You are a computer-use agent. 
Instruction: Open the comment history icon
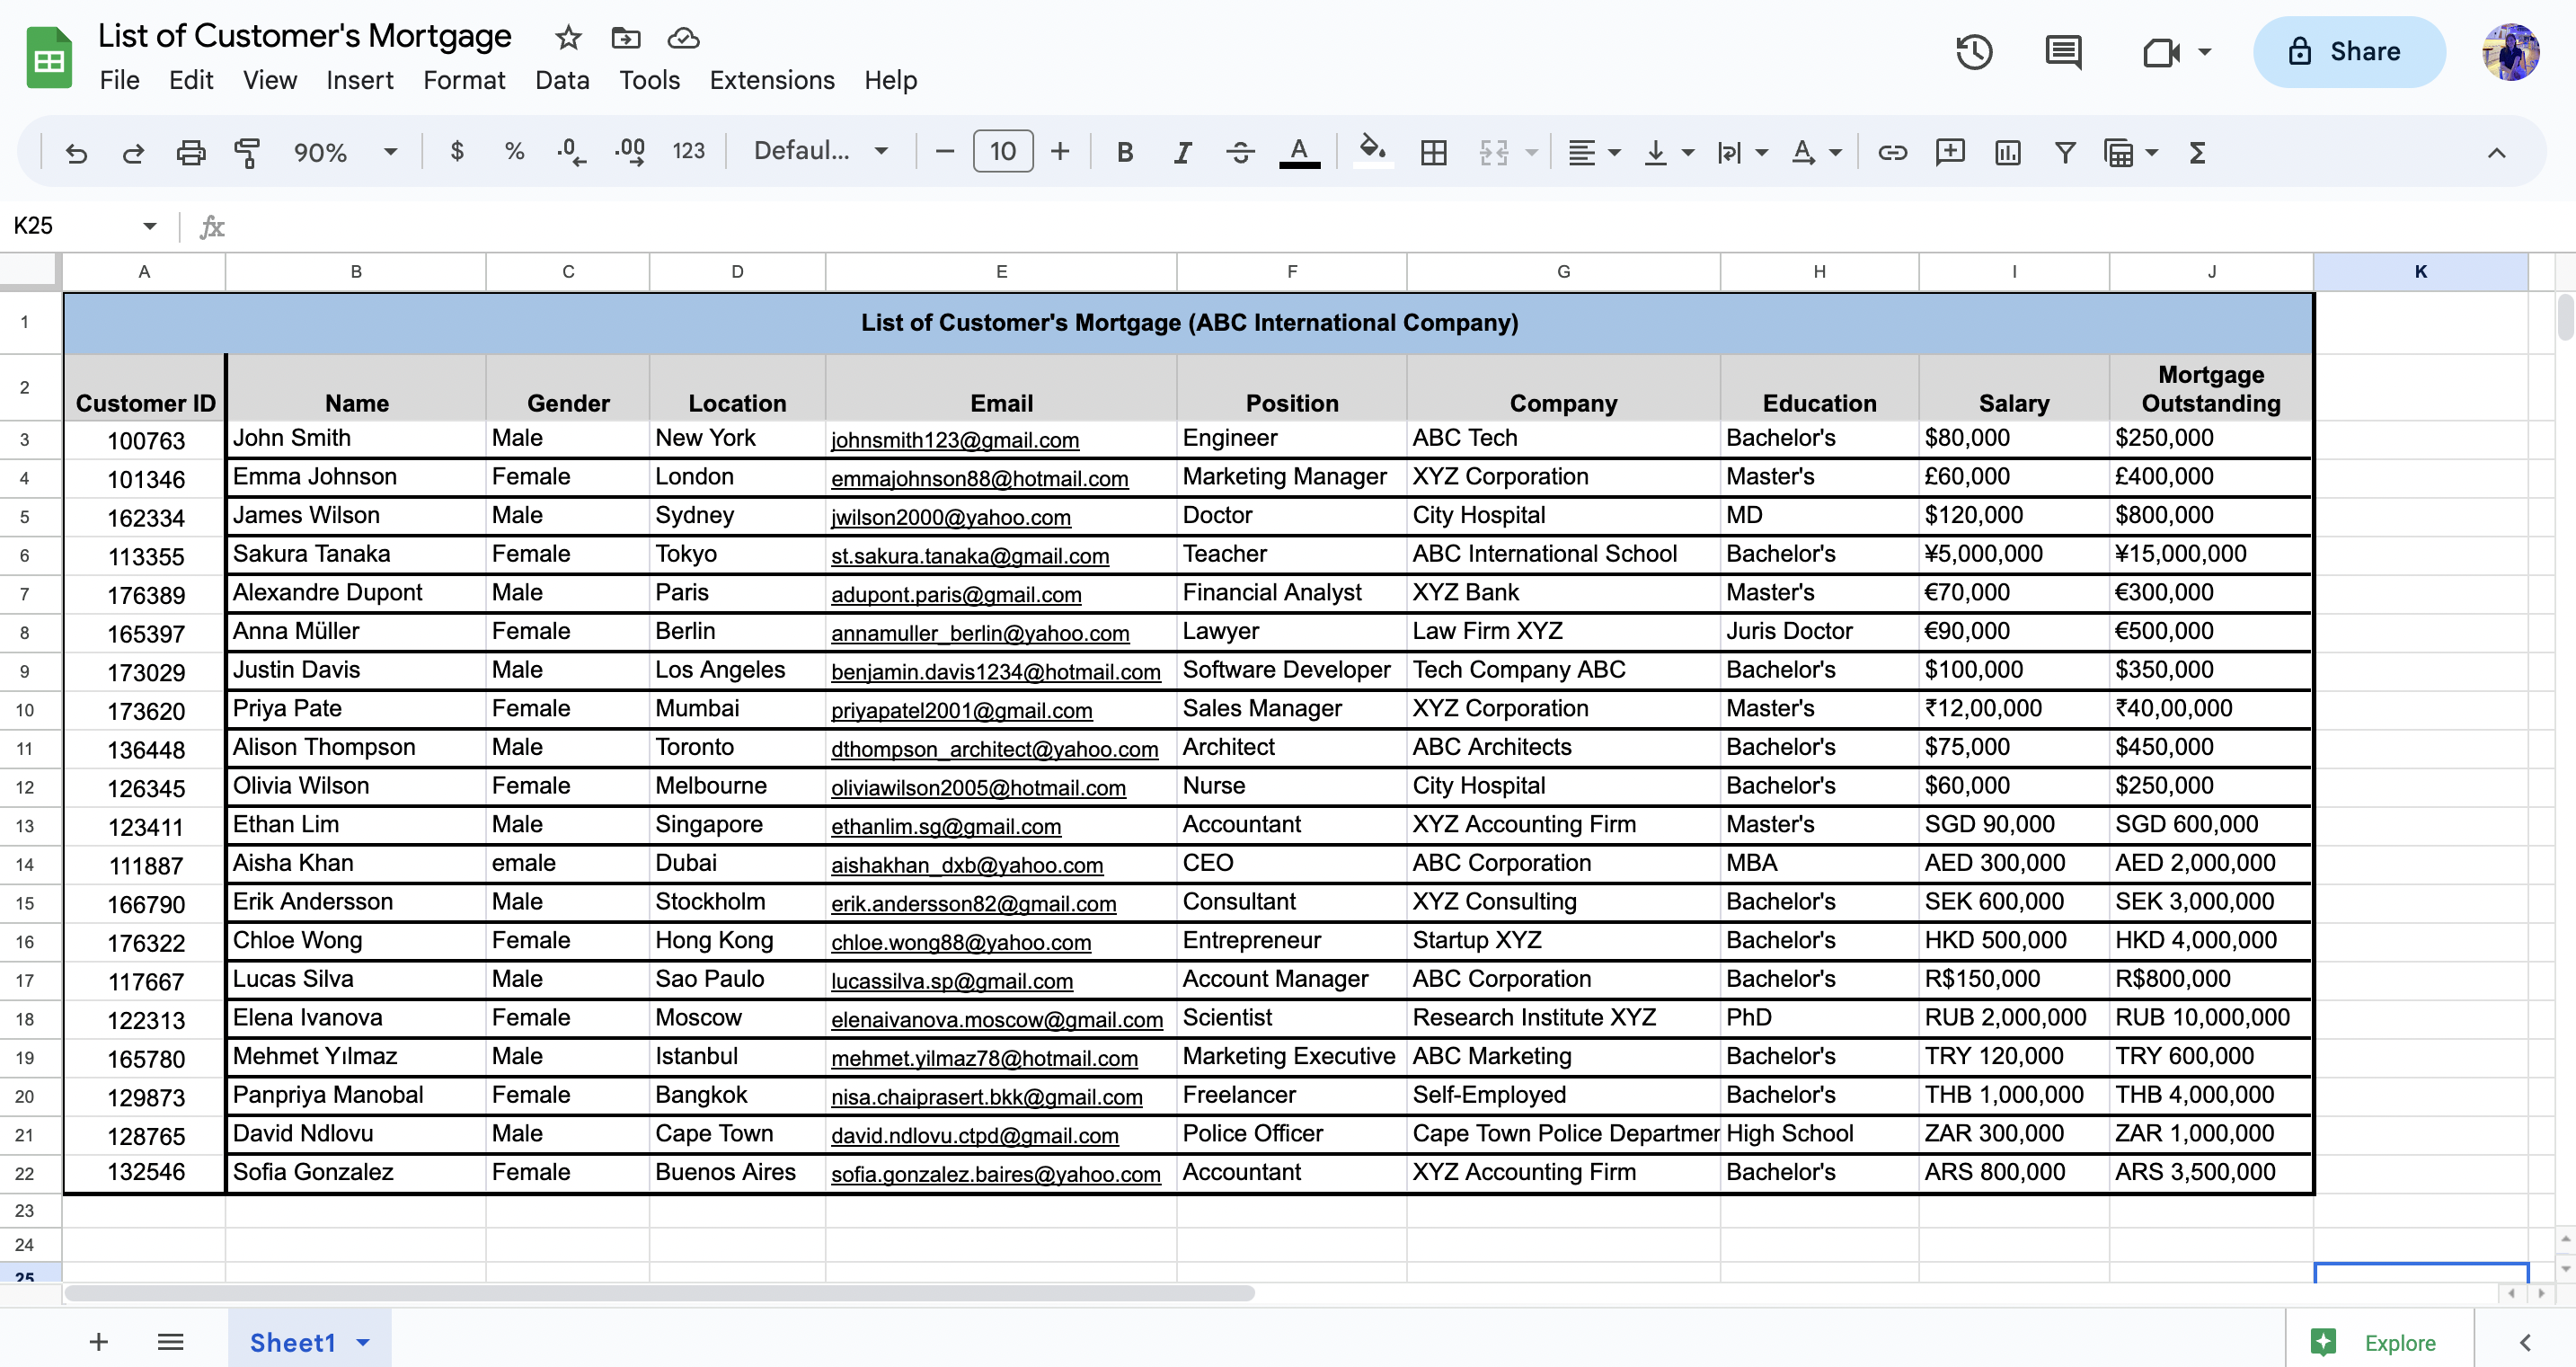pos(2063,51)
